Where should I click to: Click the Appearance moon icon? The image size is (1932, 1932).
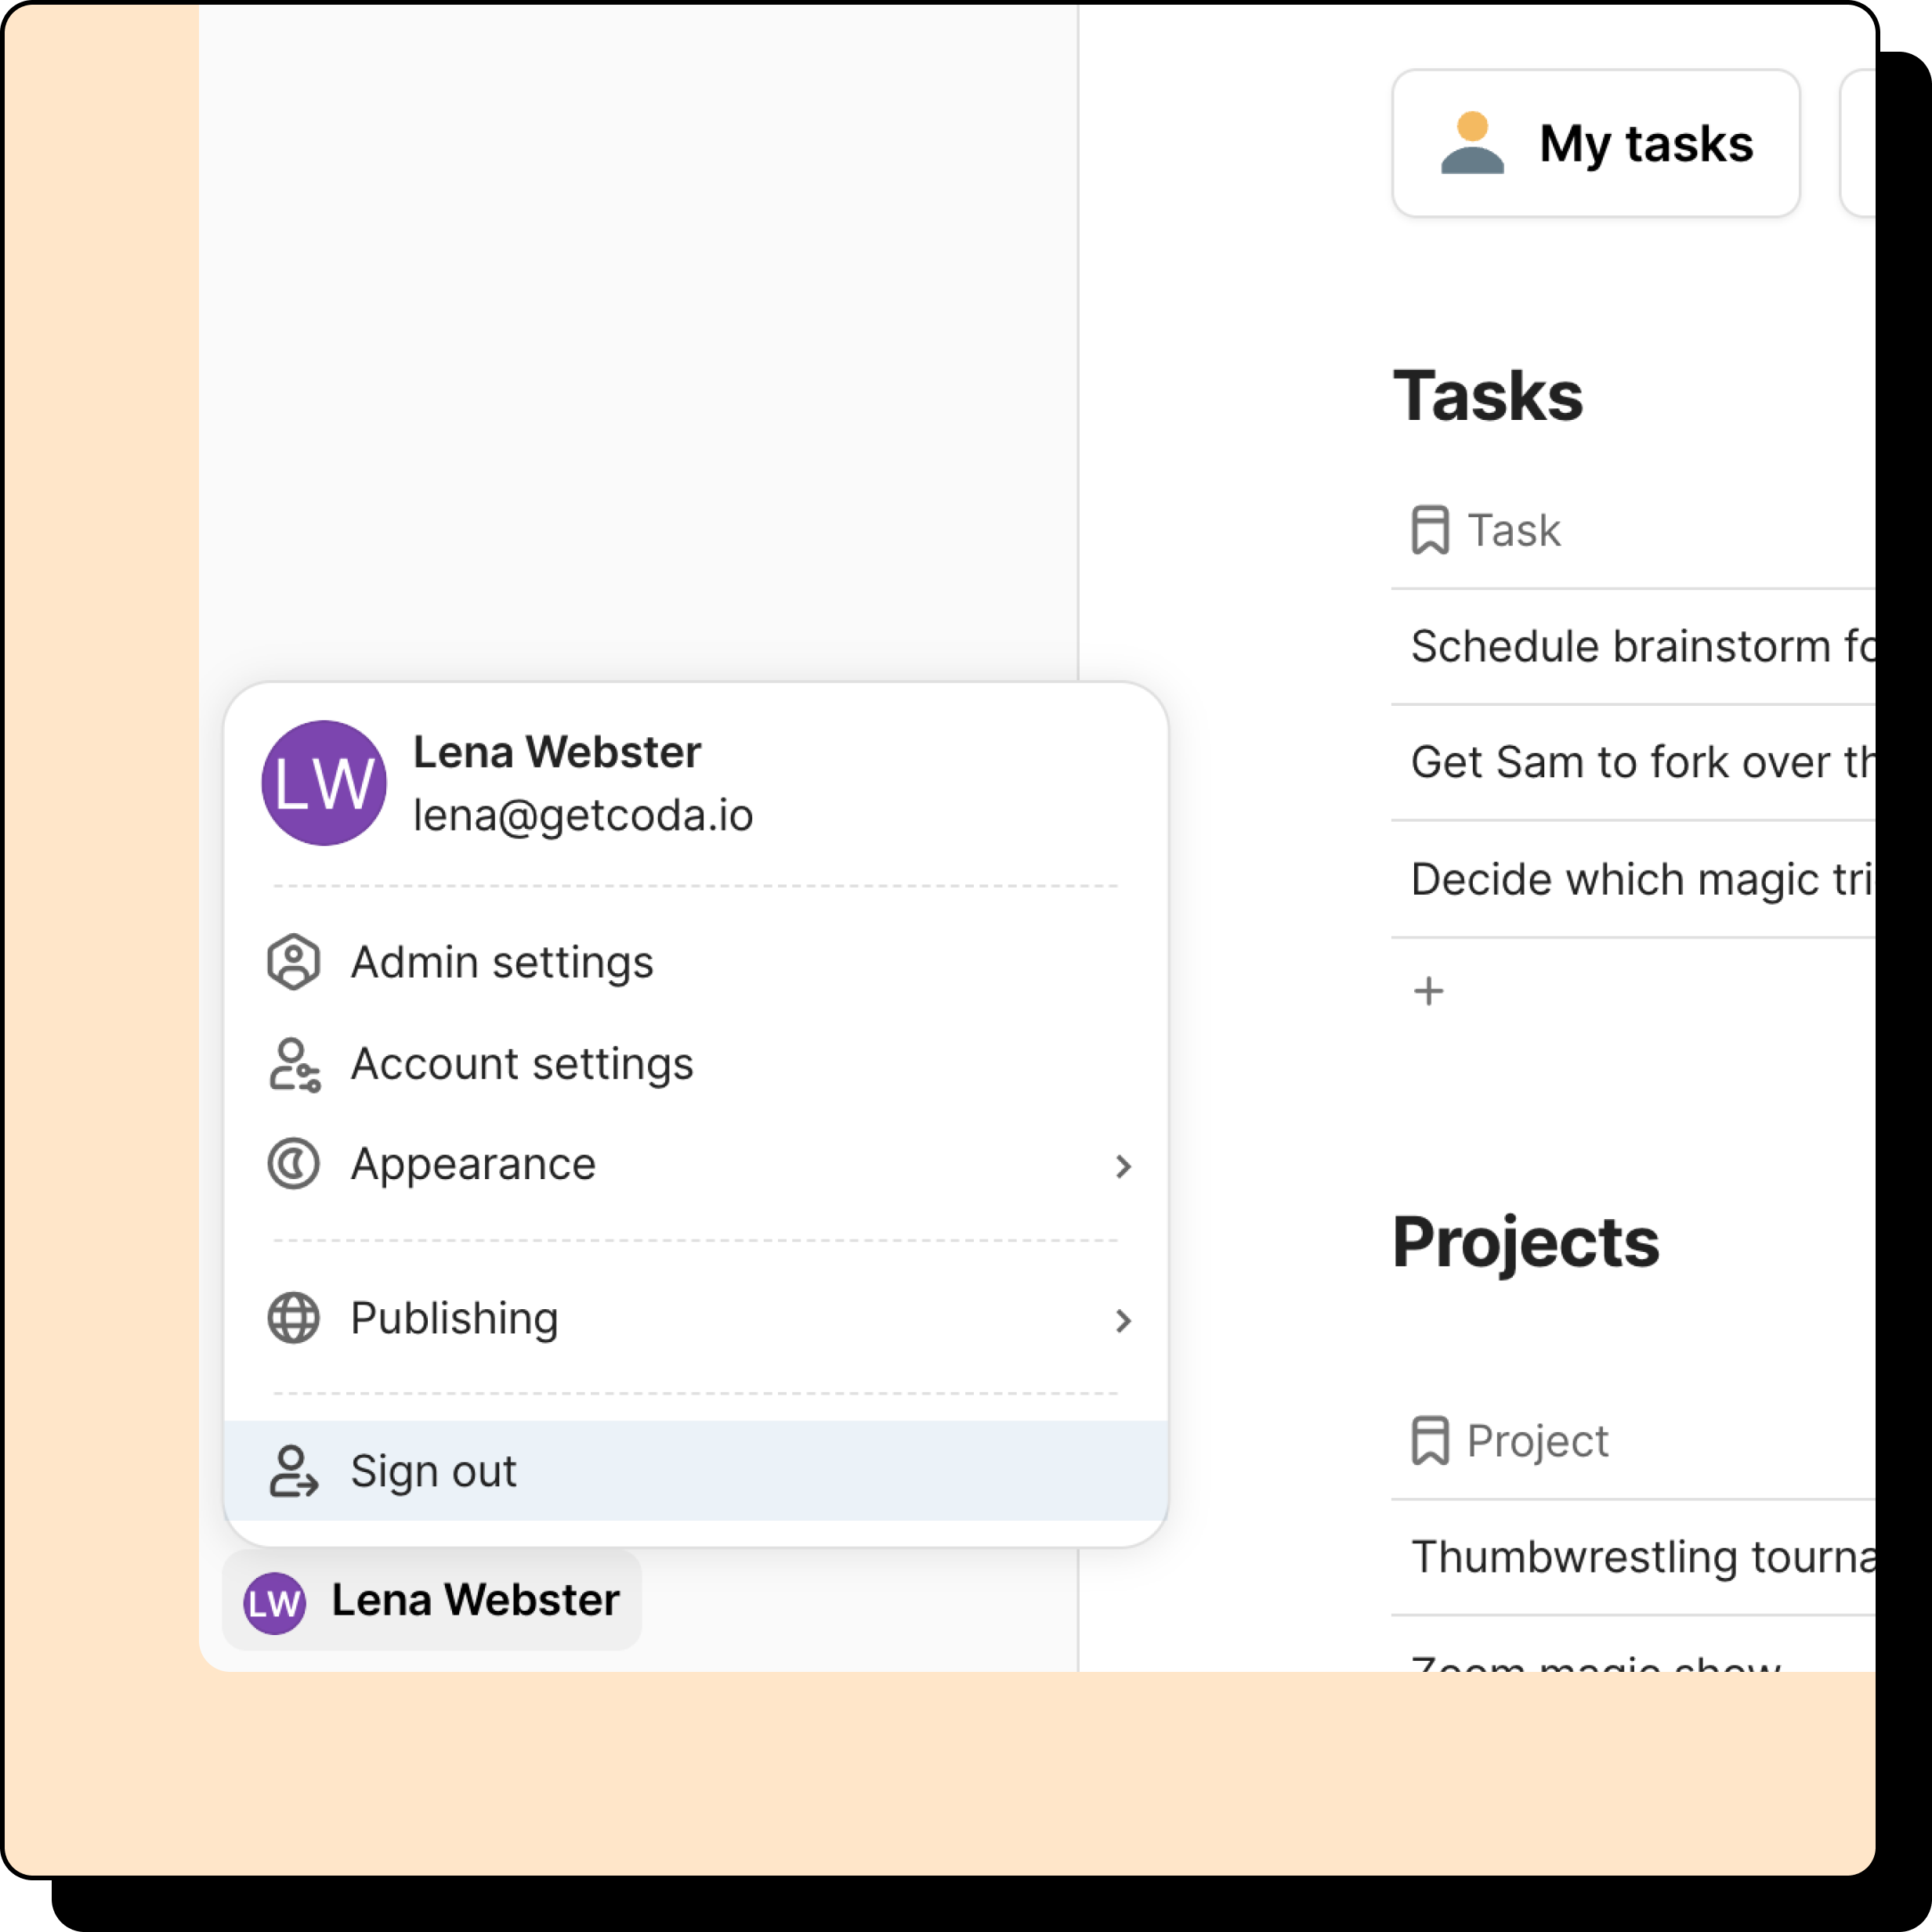click(293, 1164)
